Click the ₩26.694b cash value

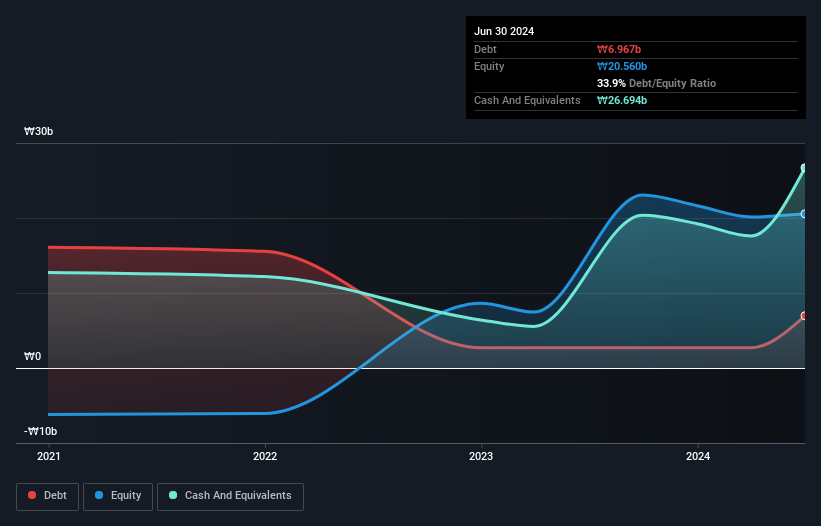(622, 100)
